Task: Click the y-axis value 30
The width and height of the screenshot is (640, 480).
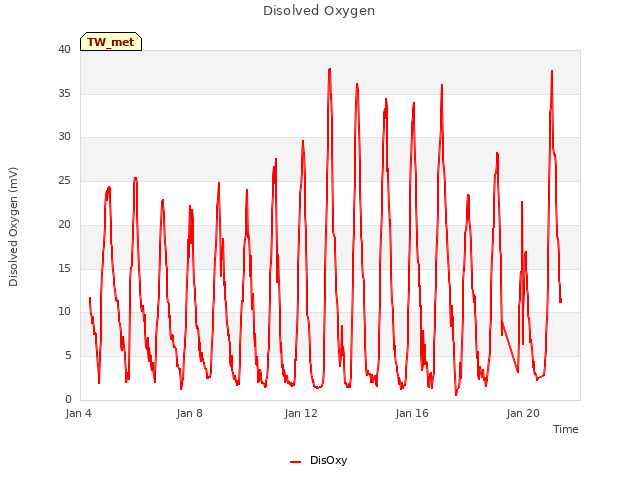Action: 64,137
